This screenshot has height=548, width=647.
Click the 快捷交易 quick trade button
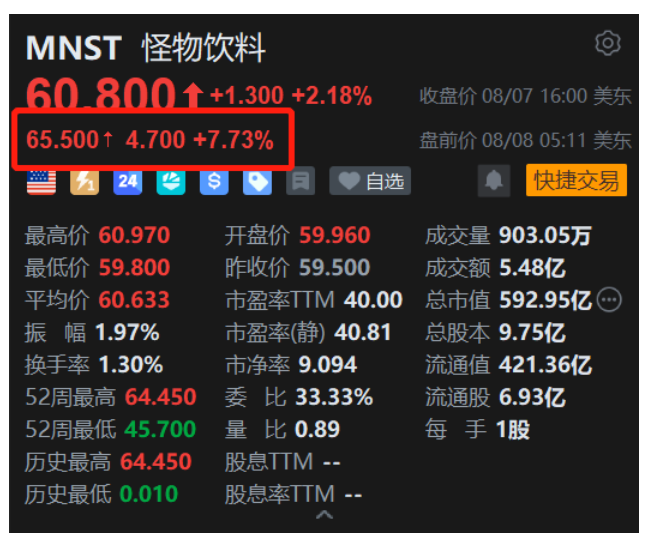[x=576, y=180]
